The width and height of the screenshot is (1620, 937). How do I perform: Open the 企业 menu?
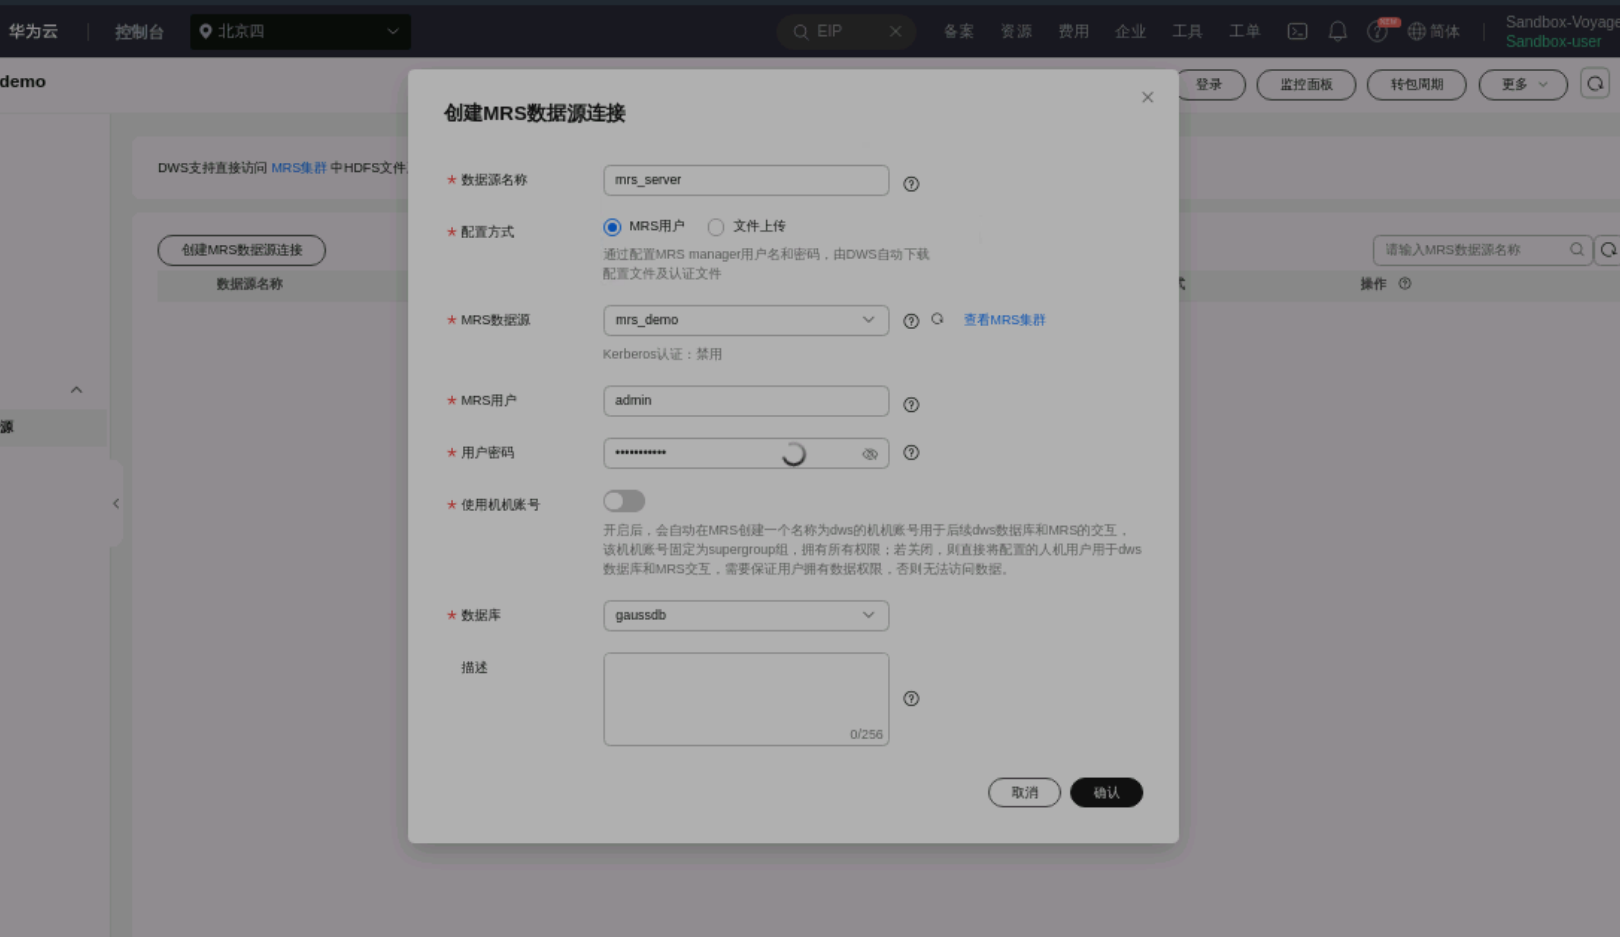(1130, 32)
